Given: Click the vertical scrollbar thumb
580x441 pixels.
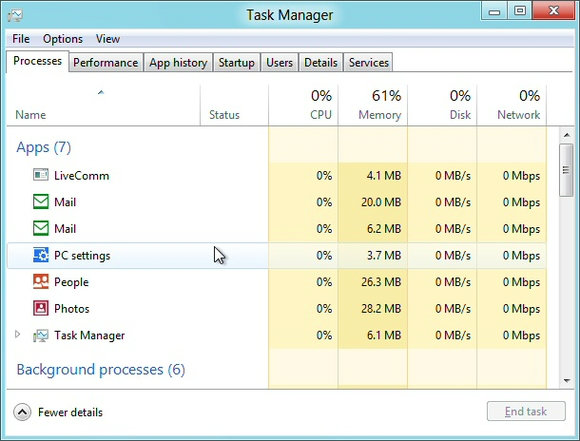Looking at the screenshot, I should [566, 170].
